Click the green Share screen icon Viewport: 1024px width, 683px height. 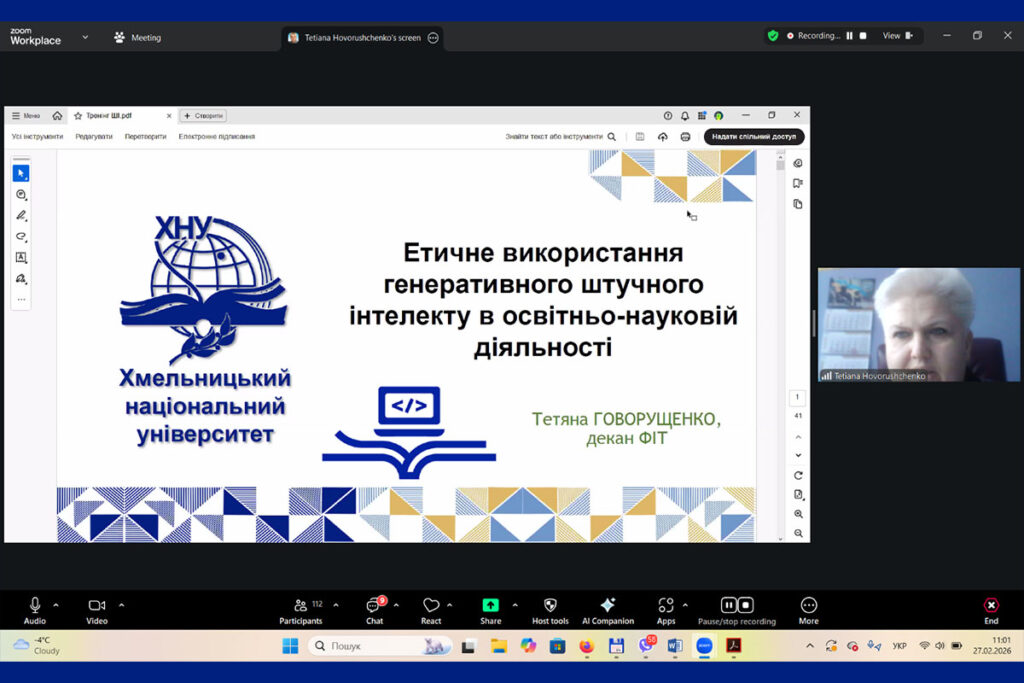[490, 606]
